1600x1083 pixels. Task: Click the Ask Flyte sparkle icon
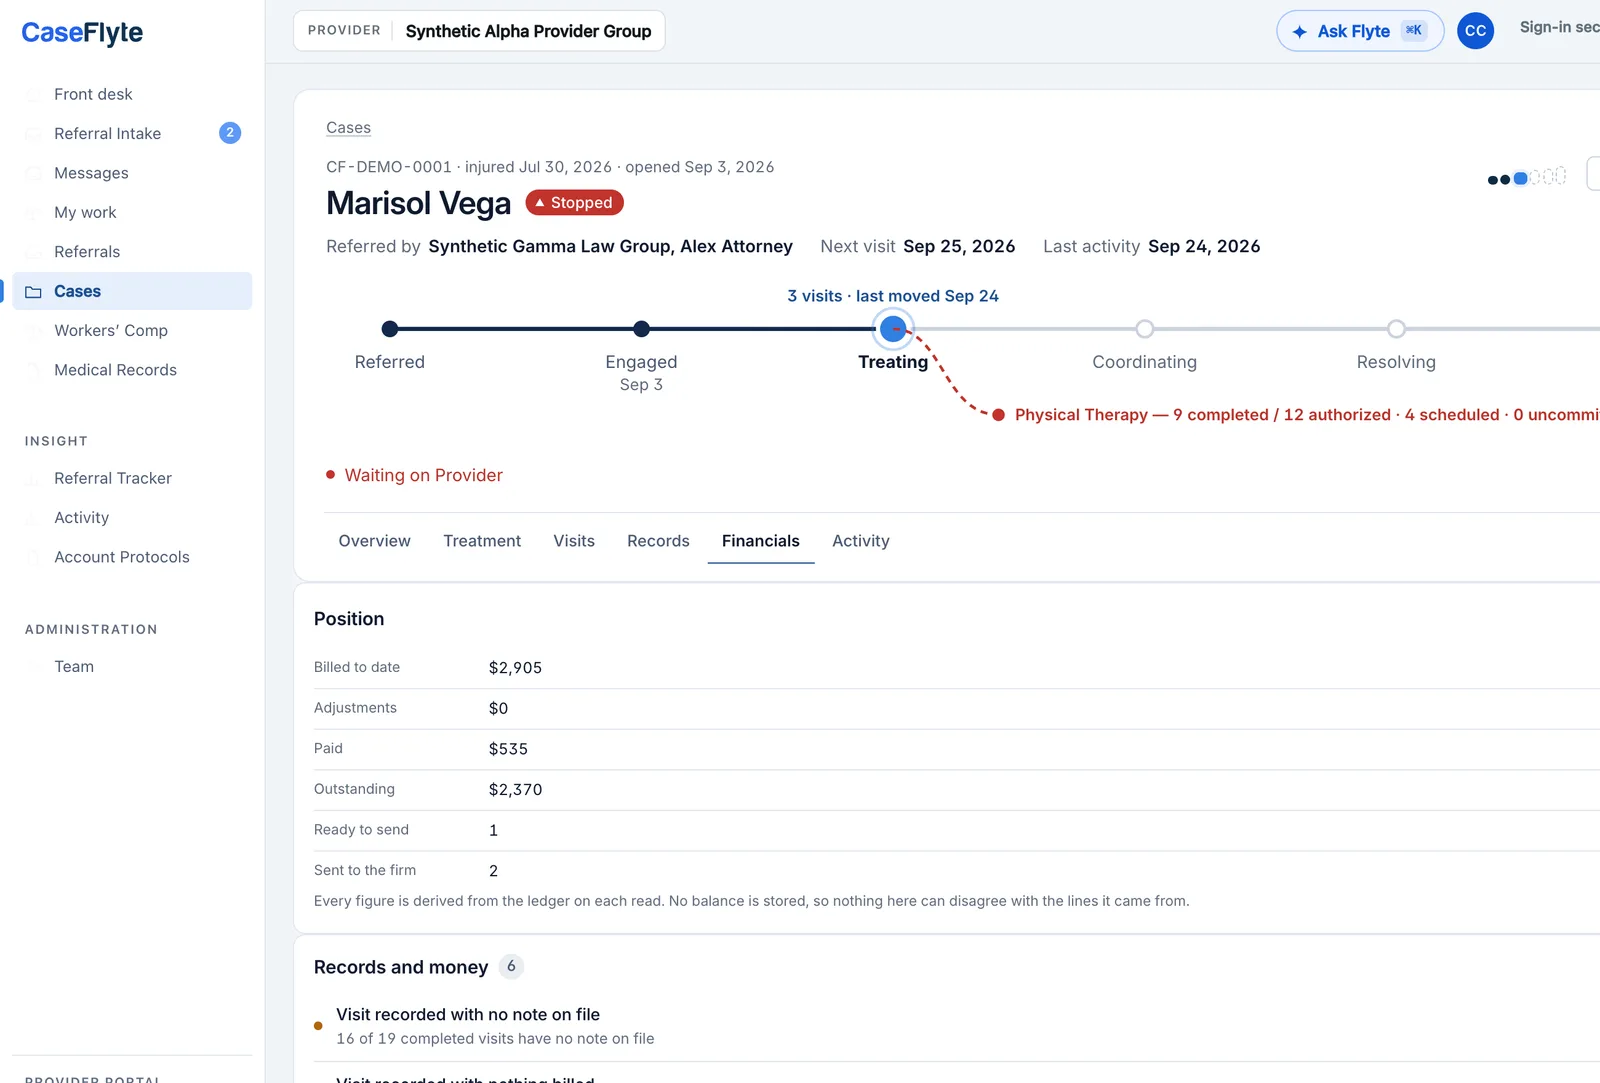[x=1299, y=32]
